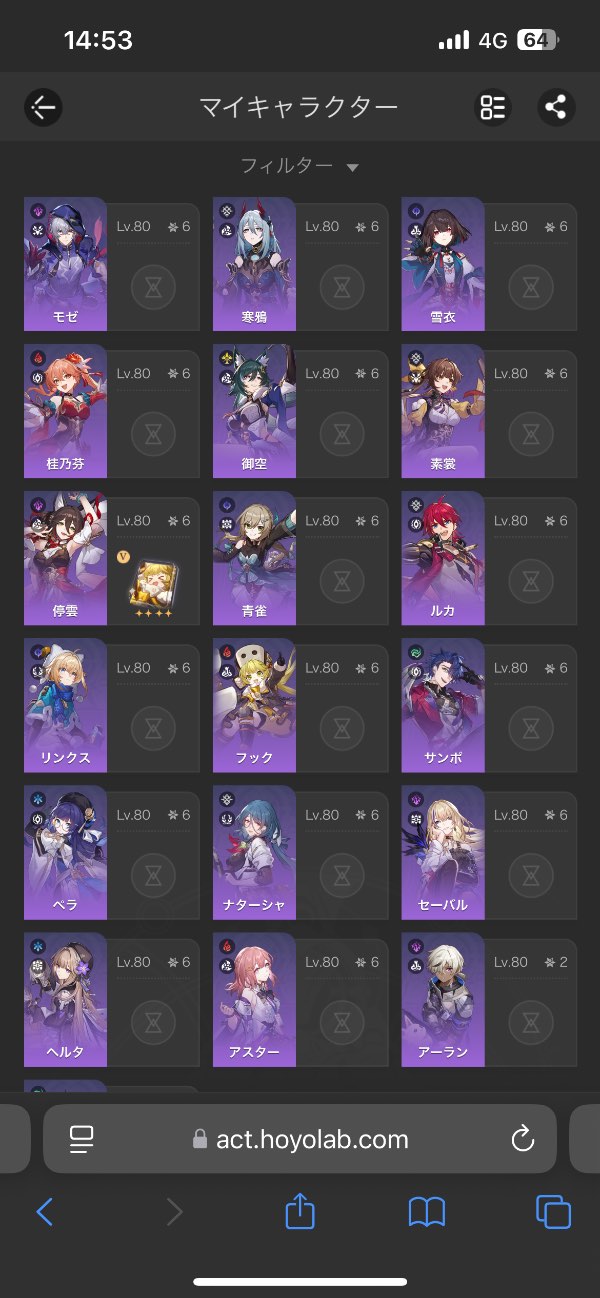Open セーバル character card

tap(489, 852)
